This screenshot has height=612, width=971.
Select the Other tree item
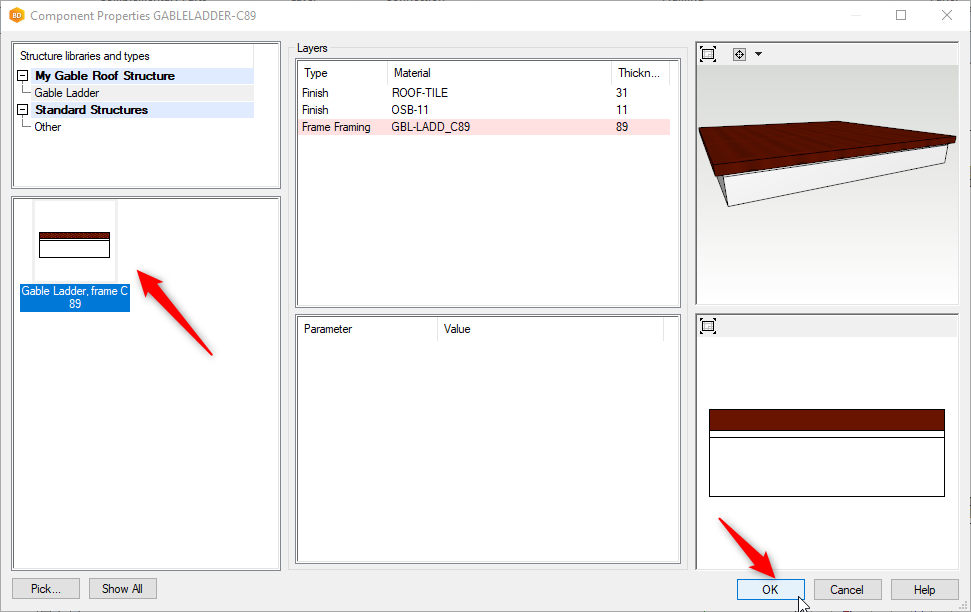(x=48, y=127)
